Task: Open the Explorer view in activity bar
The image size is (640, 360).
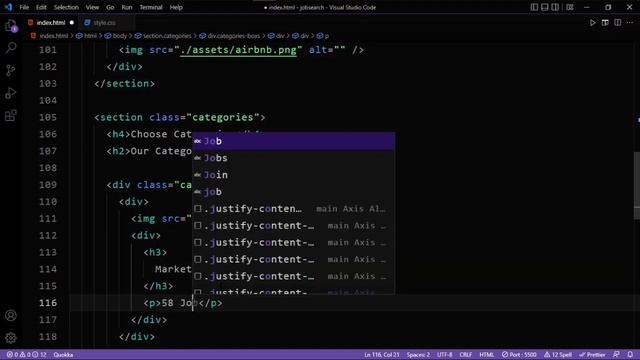Action: point(11,26)
